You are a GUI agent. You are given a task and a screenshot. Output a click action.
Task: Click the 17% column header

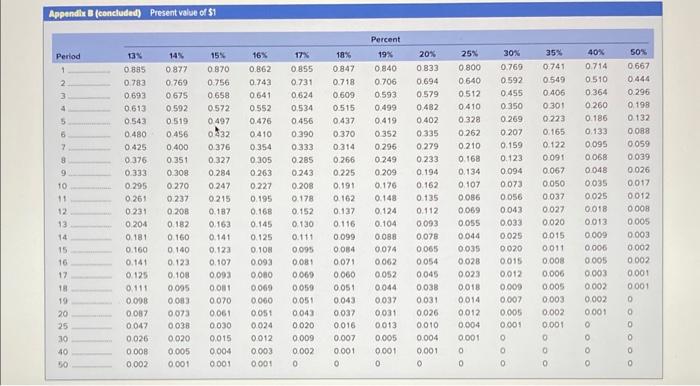[302, 55]
